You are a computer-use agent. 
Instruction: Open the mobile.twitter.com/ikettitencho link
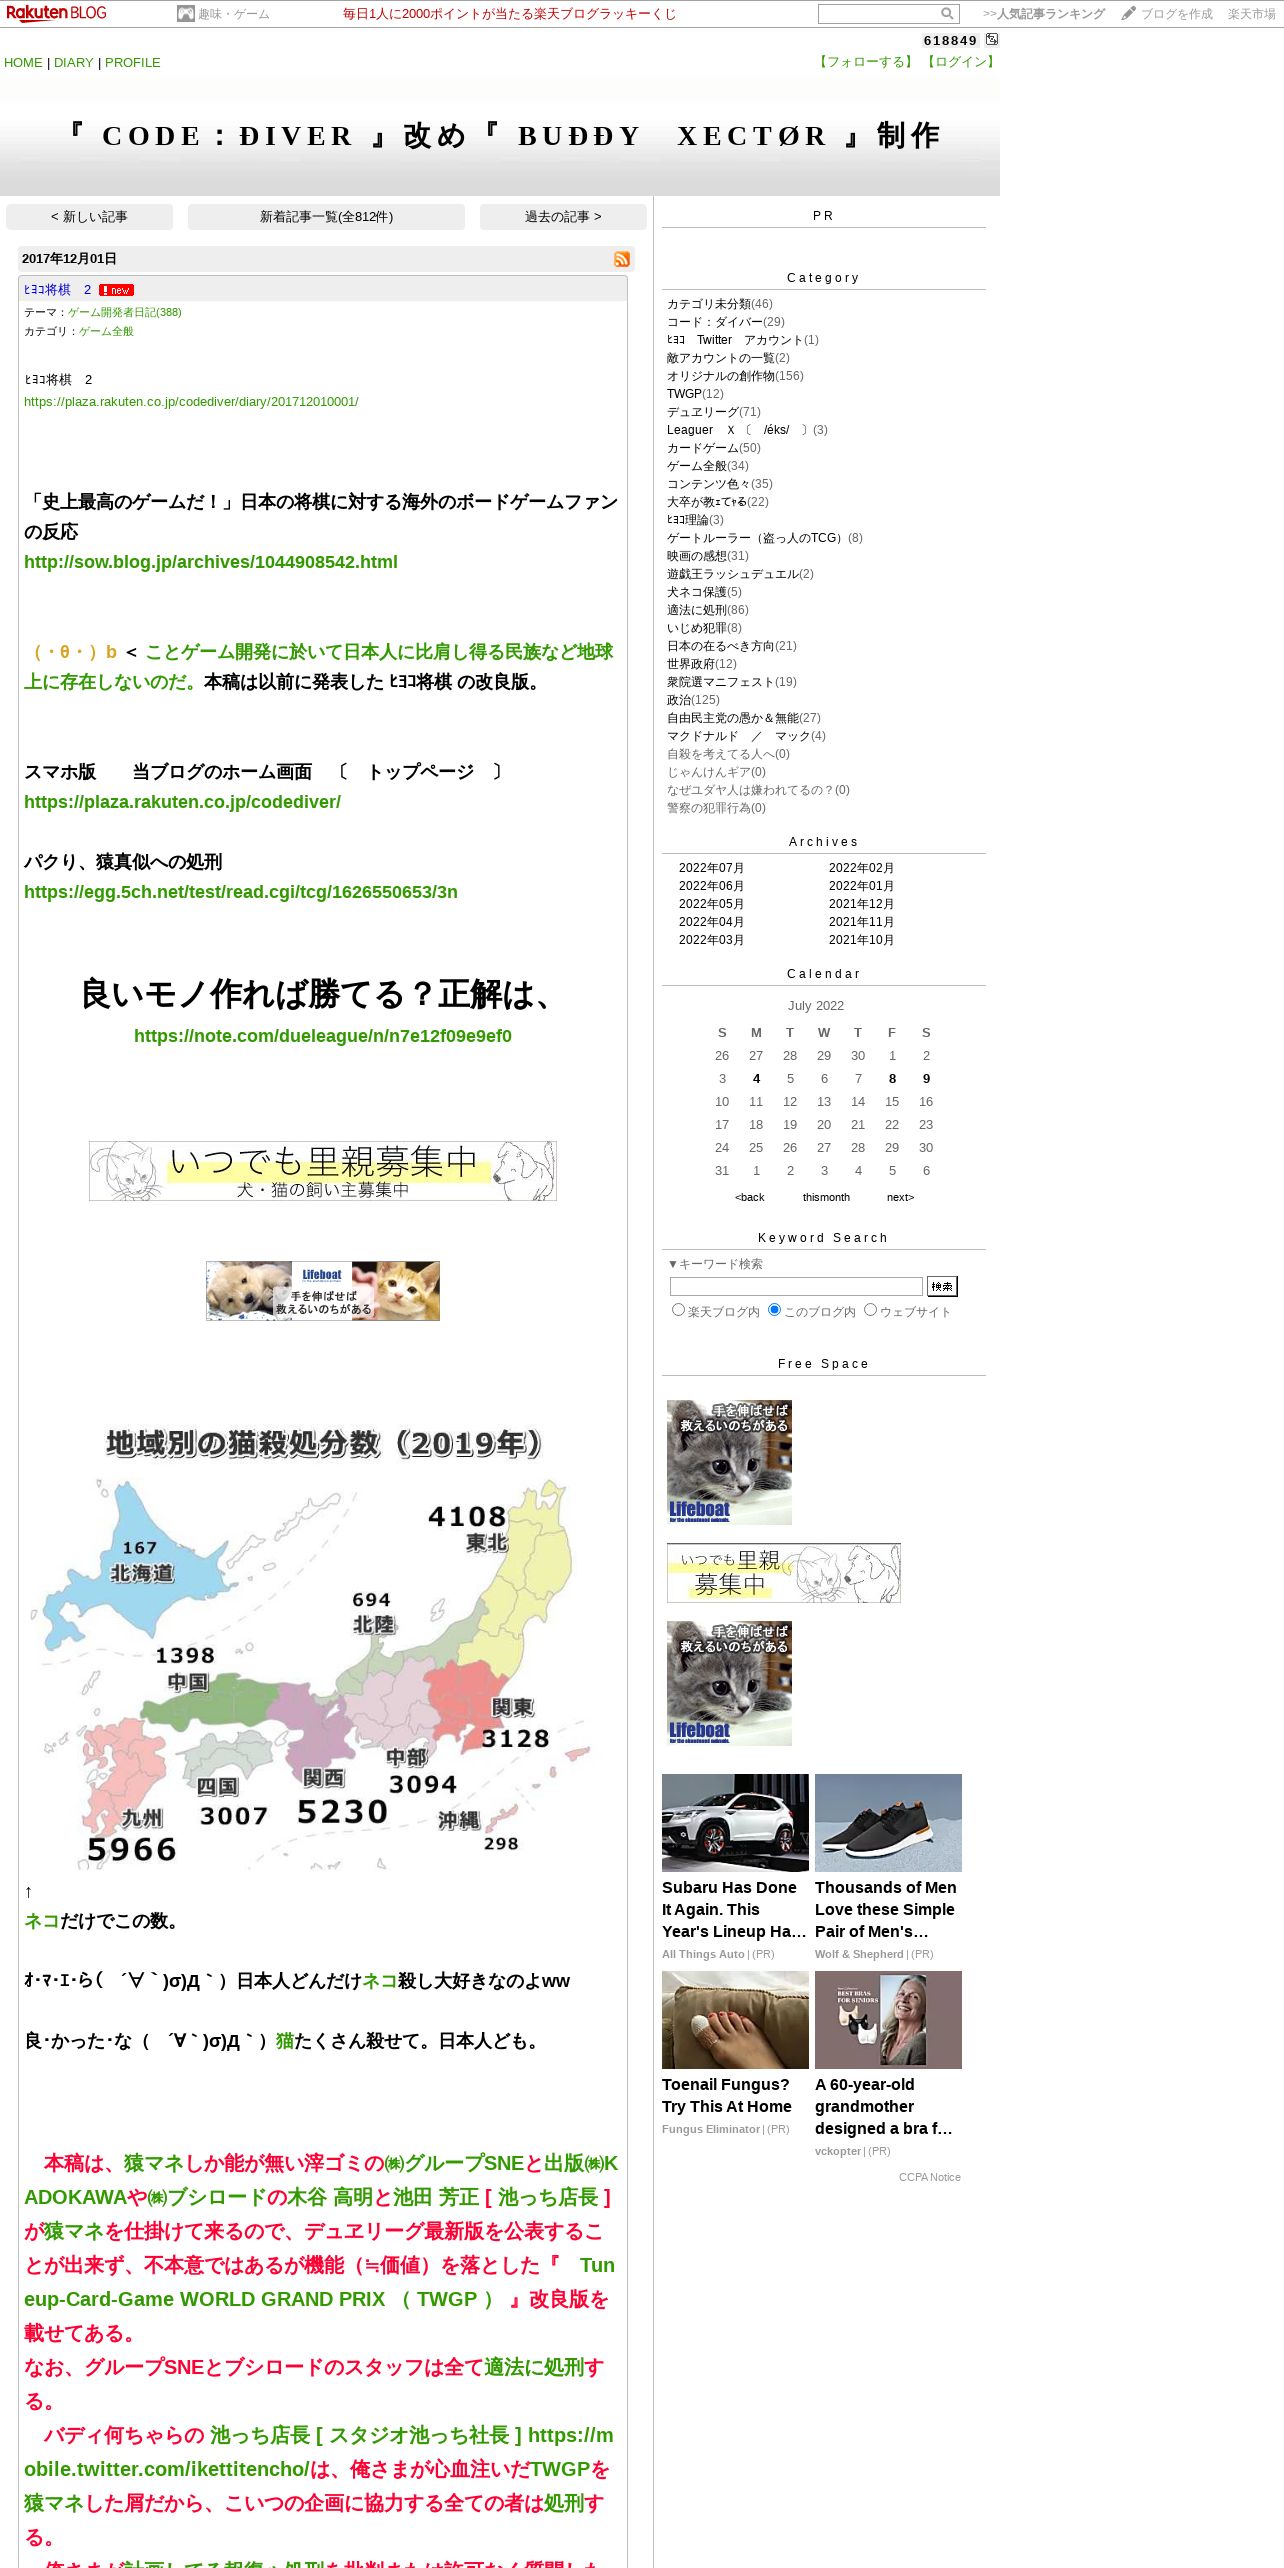click(x=318, y=2452)
